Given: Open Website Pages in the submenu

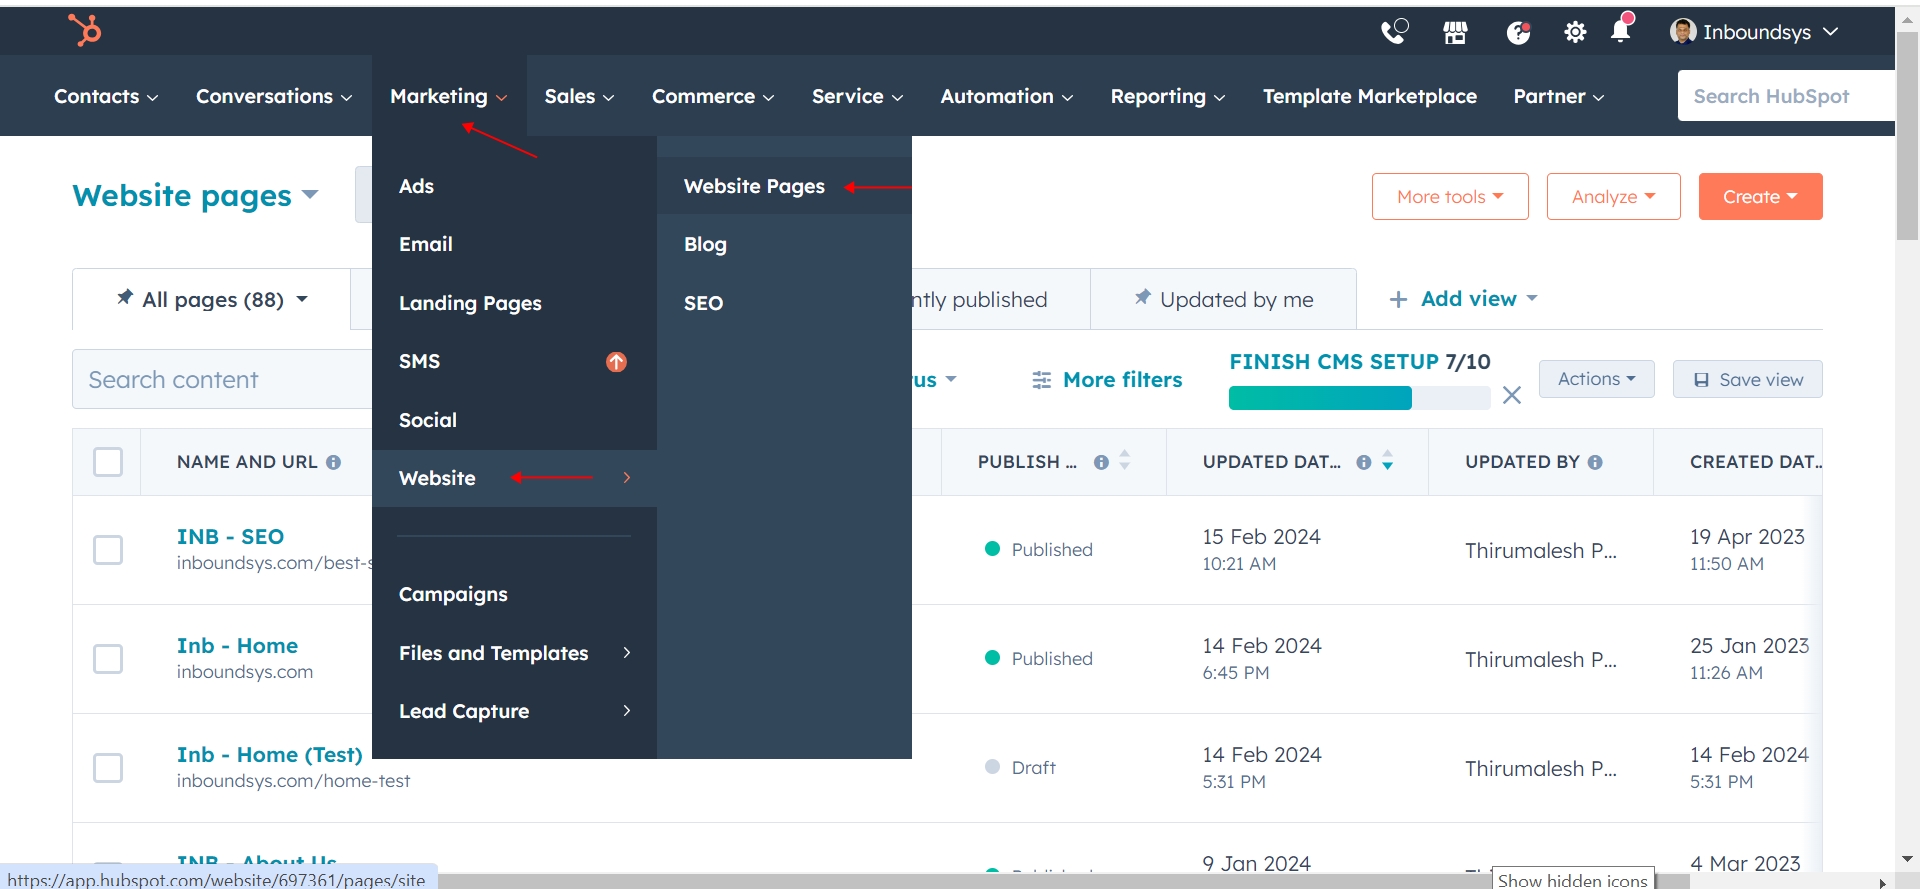Looking at the screenshot, I should pos(754,186).
